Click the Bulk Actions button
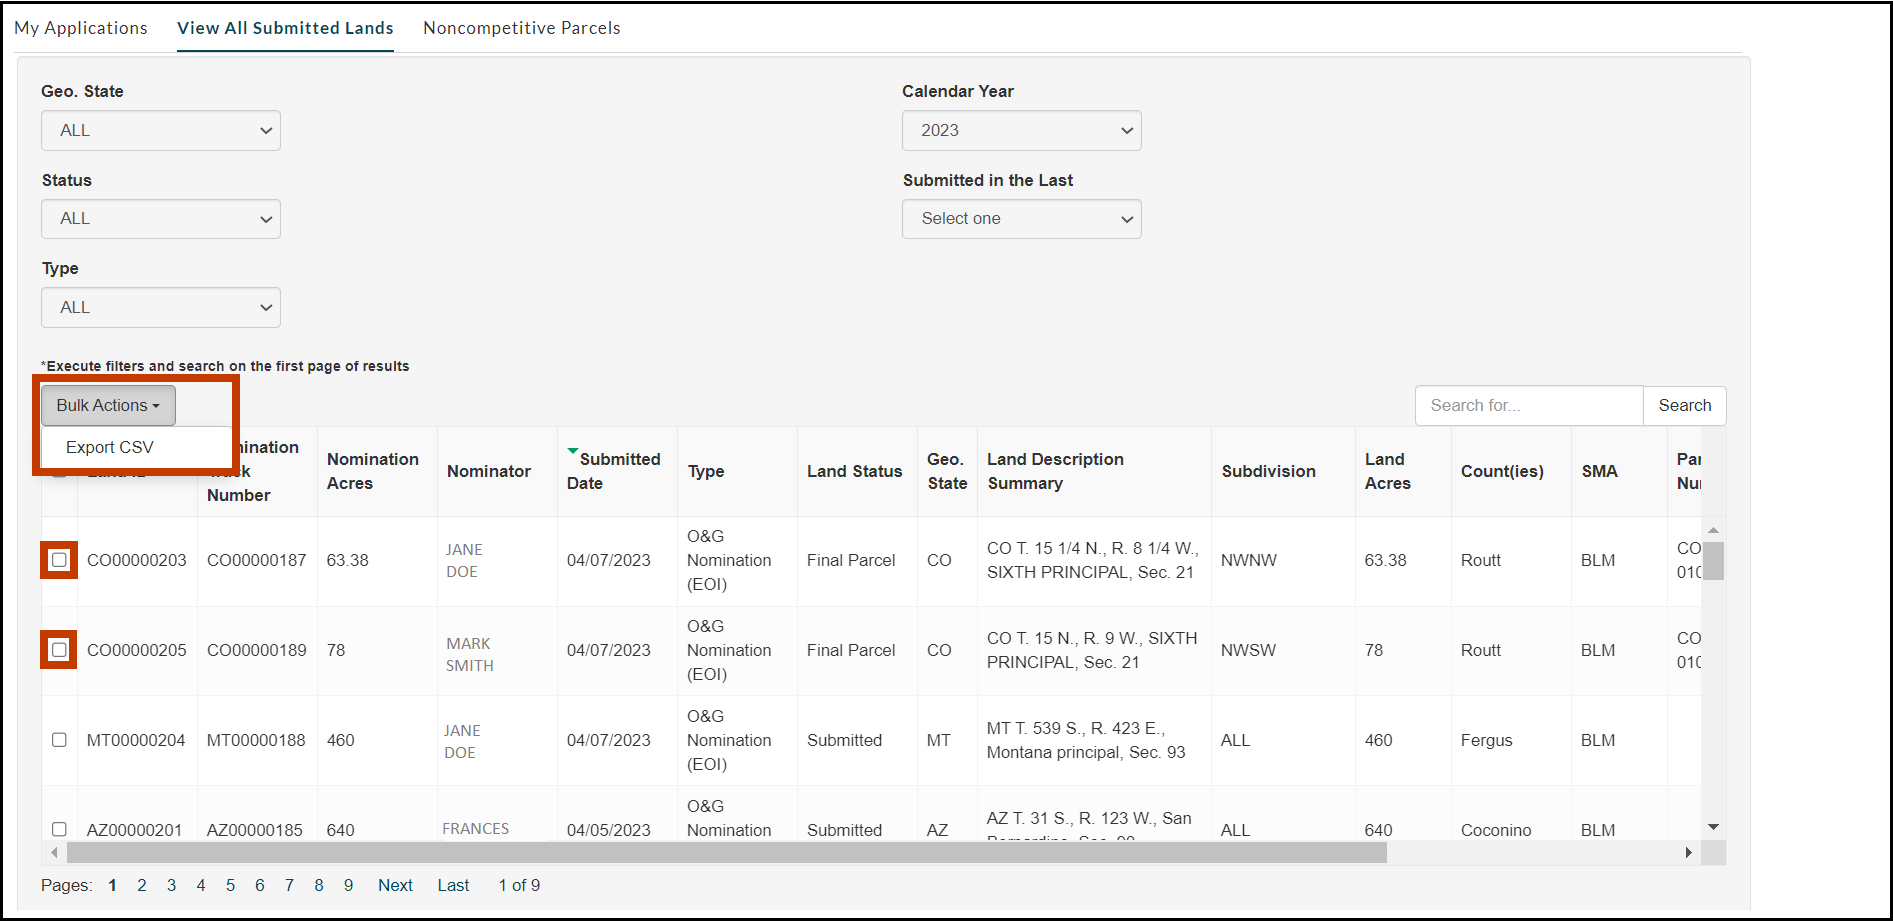1893x921 pixels. (x=108, y=405)
